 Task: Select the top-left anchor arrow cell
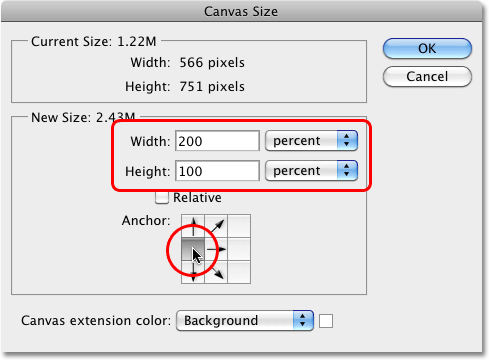pos(193,226)
